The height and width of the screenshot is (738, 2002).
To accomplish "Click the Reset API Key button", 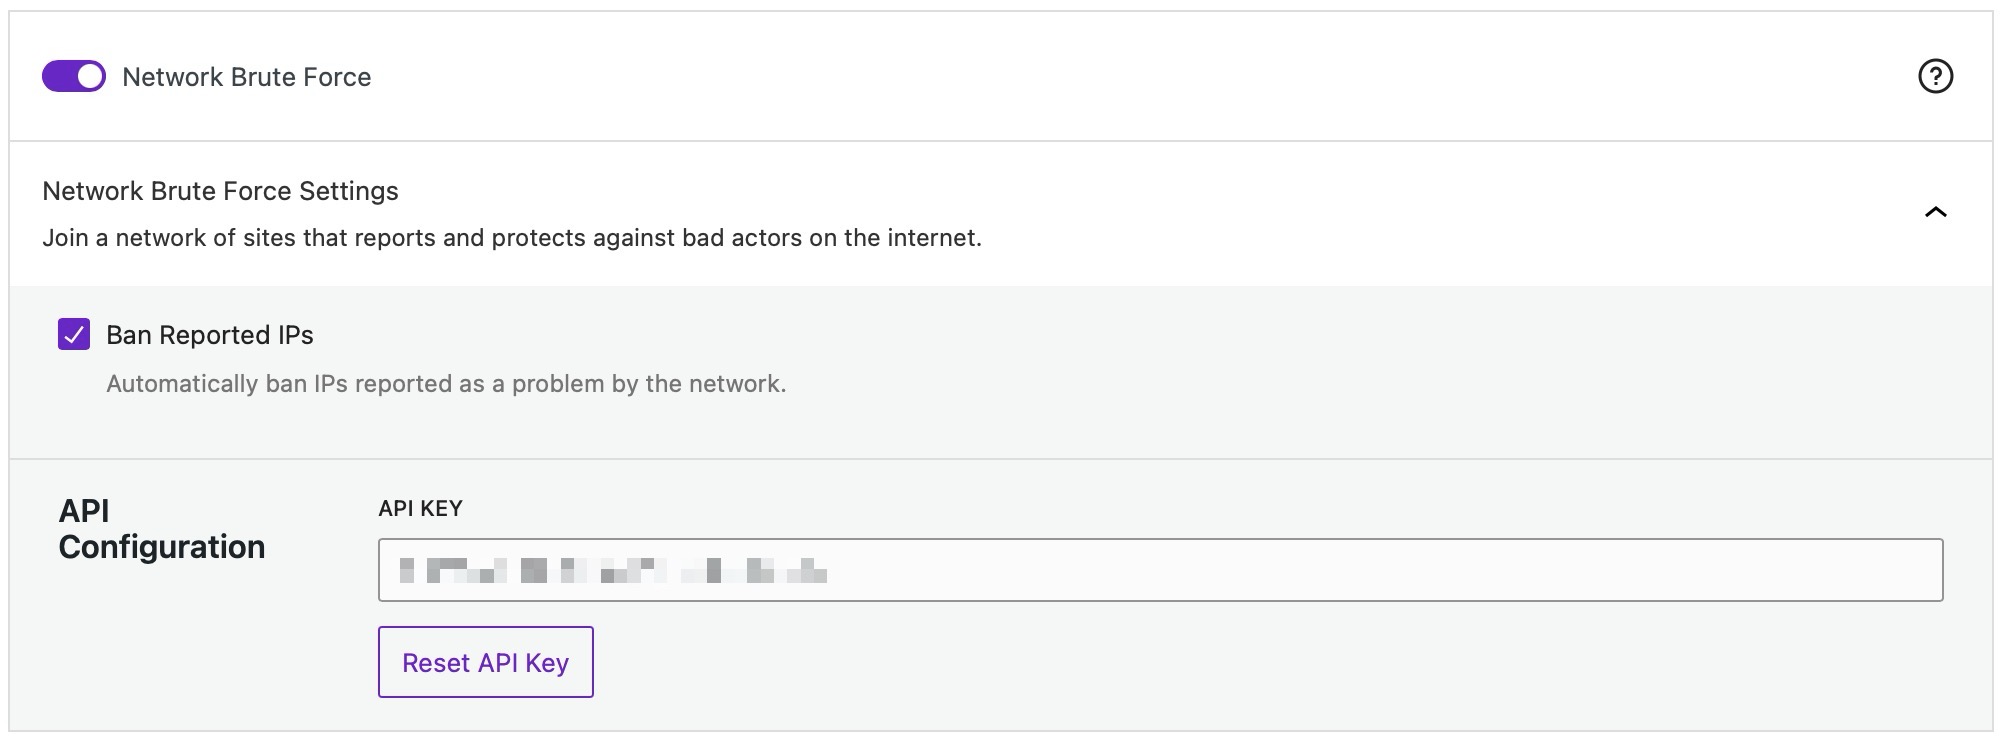I will (485, 662).
